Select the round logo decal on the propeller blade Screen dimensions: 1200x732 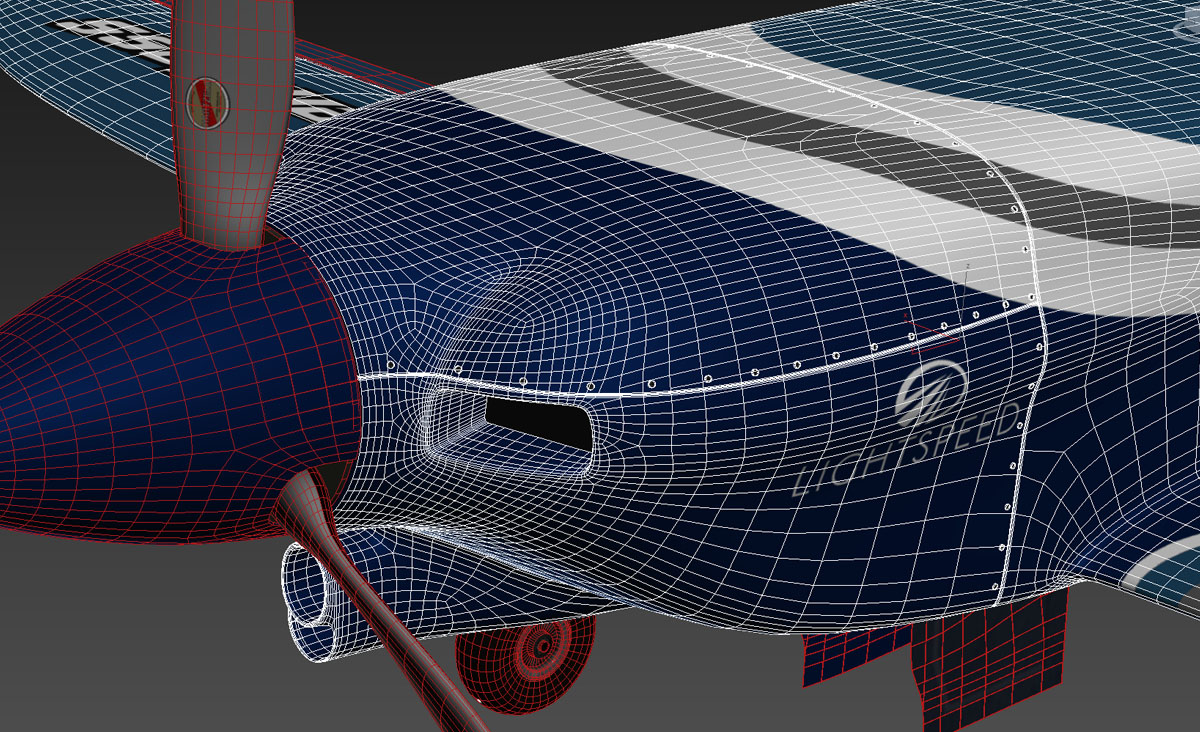coord(207,101)
